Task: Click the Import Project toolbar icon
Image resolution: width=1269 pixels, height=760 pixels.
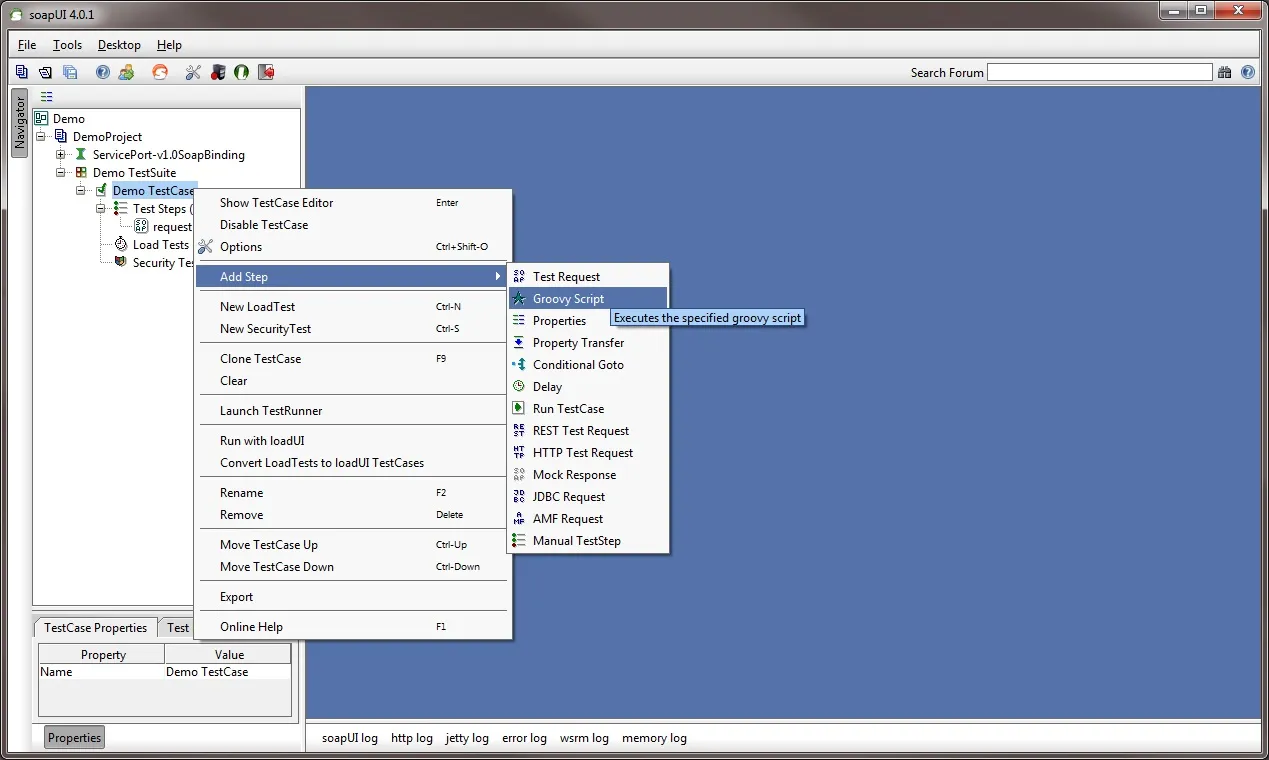Action: tap(46, 72)
